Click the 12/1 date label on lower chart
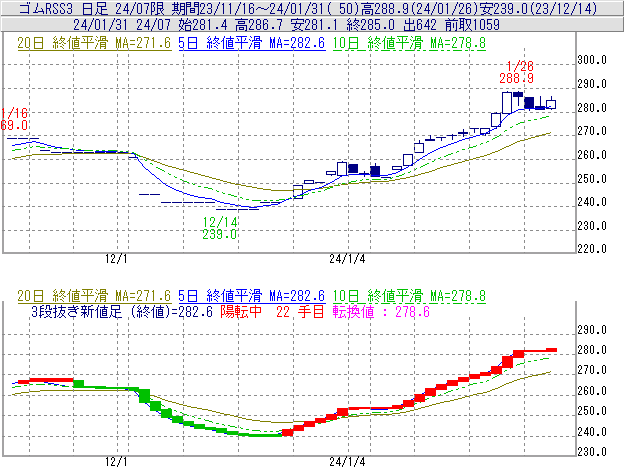624x475 pixels. (x=116, y=462)
